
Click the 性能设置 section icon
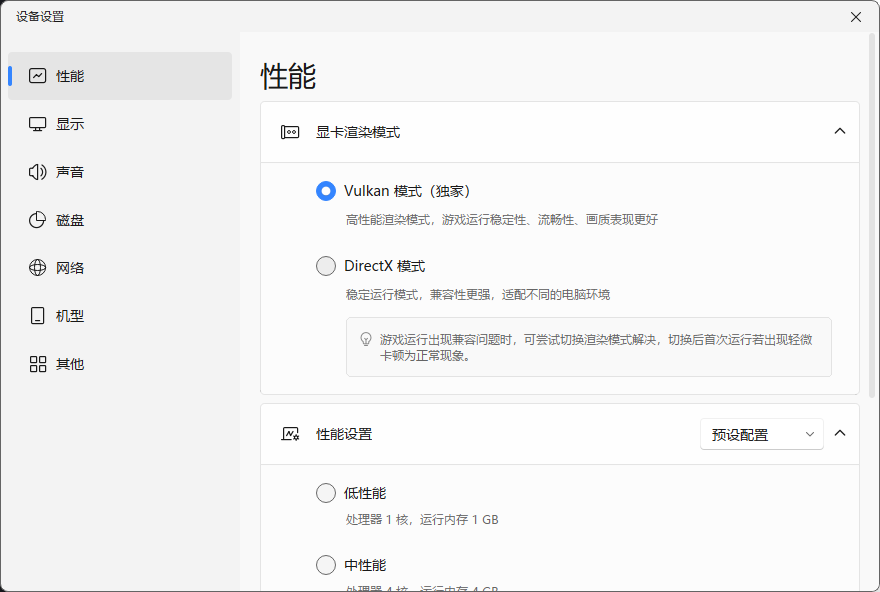[287, 433]
